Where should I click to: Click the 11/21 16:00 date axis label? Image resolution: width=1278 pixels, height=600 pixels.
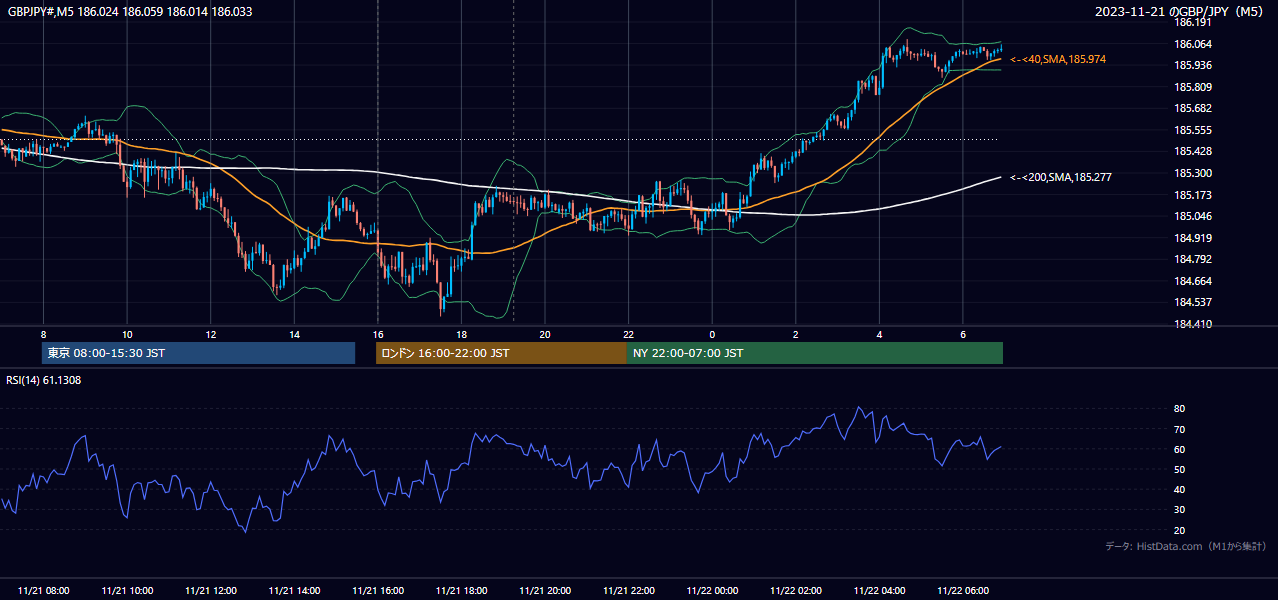tap(378, 591)
